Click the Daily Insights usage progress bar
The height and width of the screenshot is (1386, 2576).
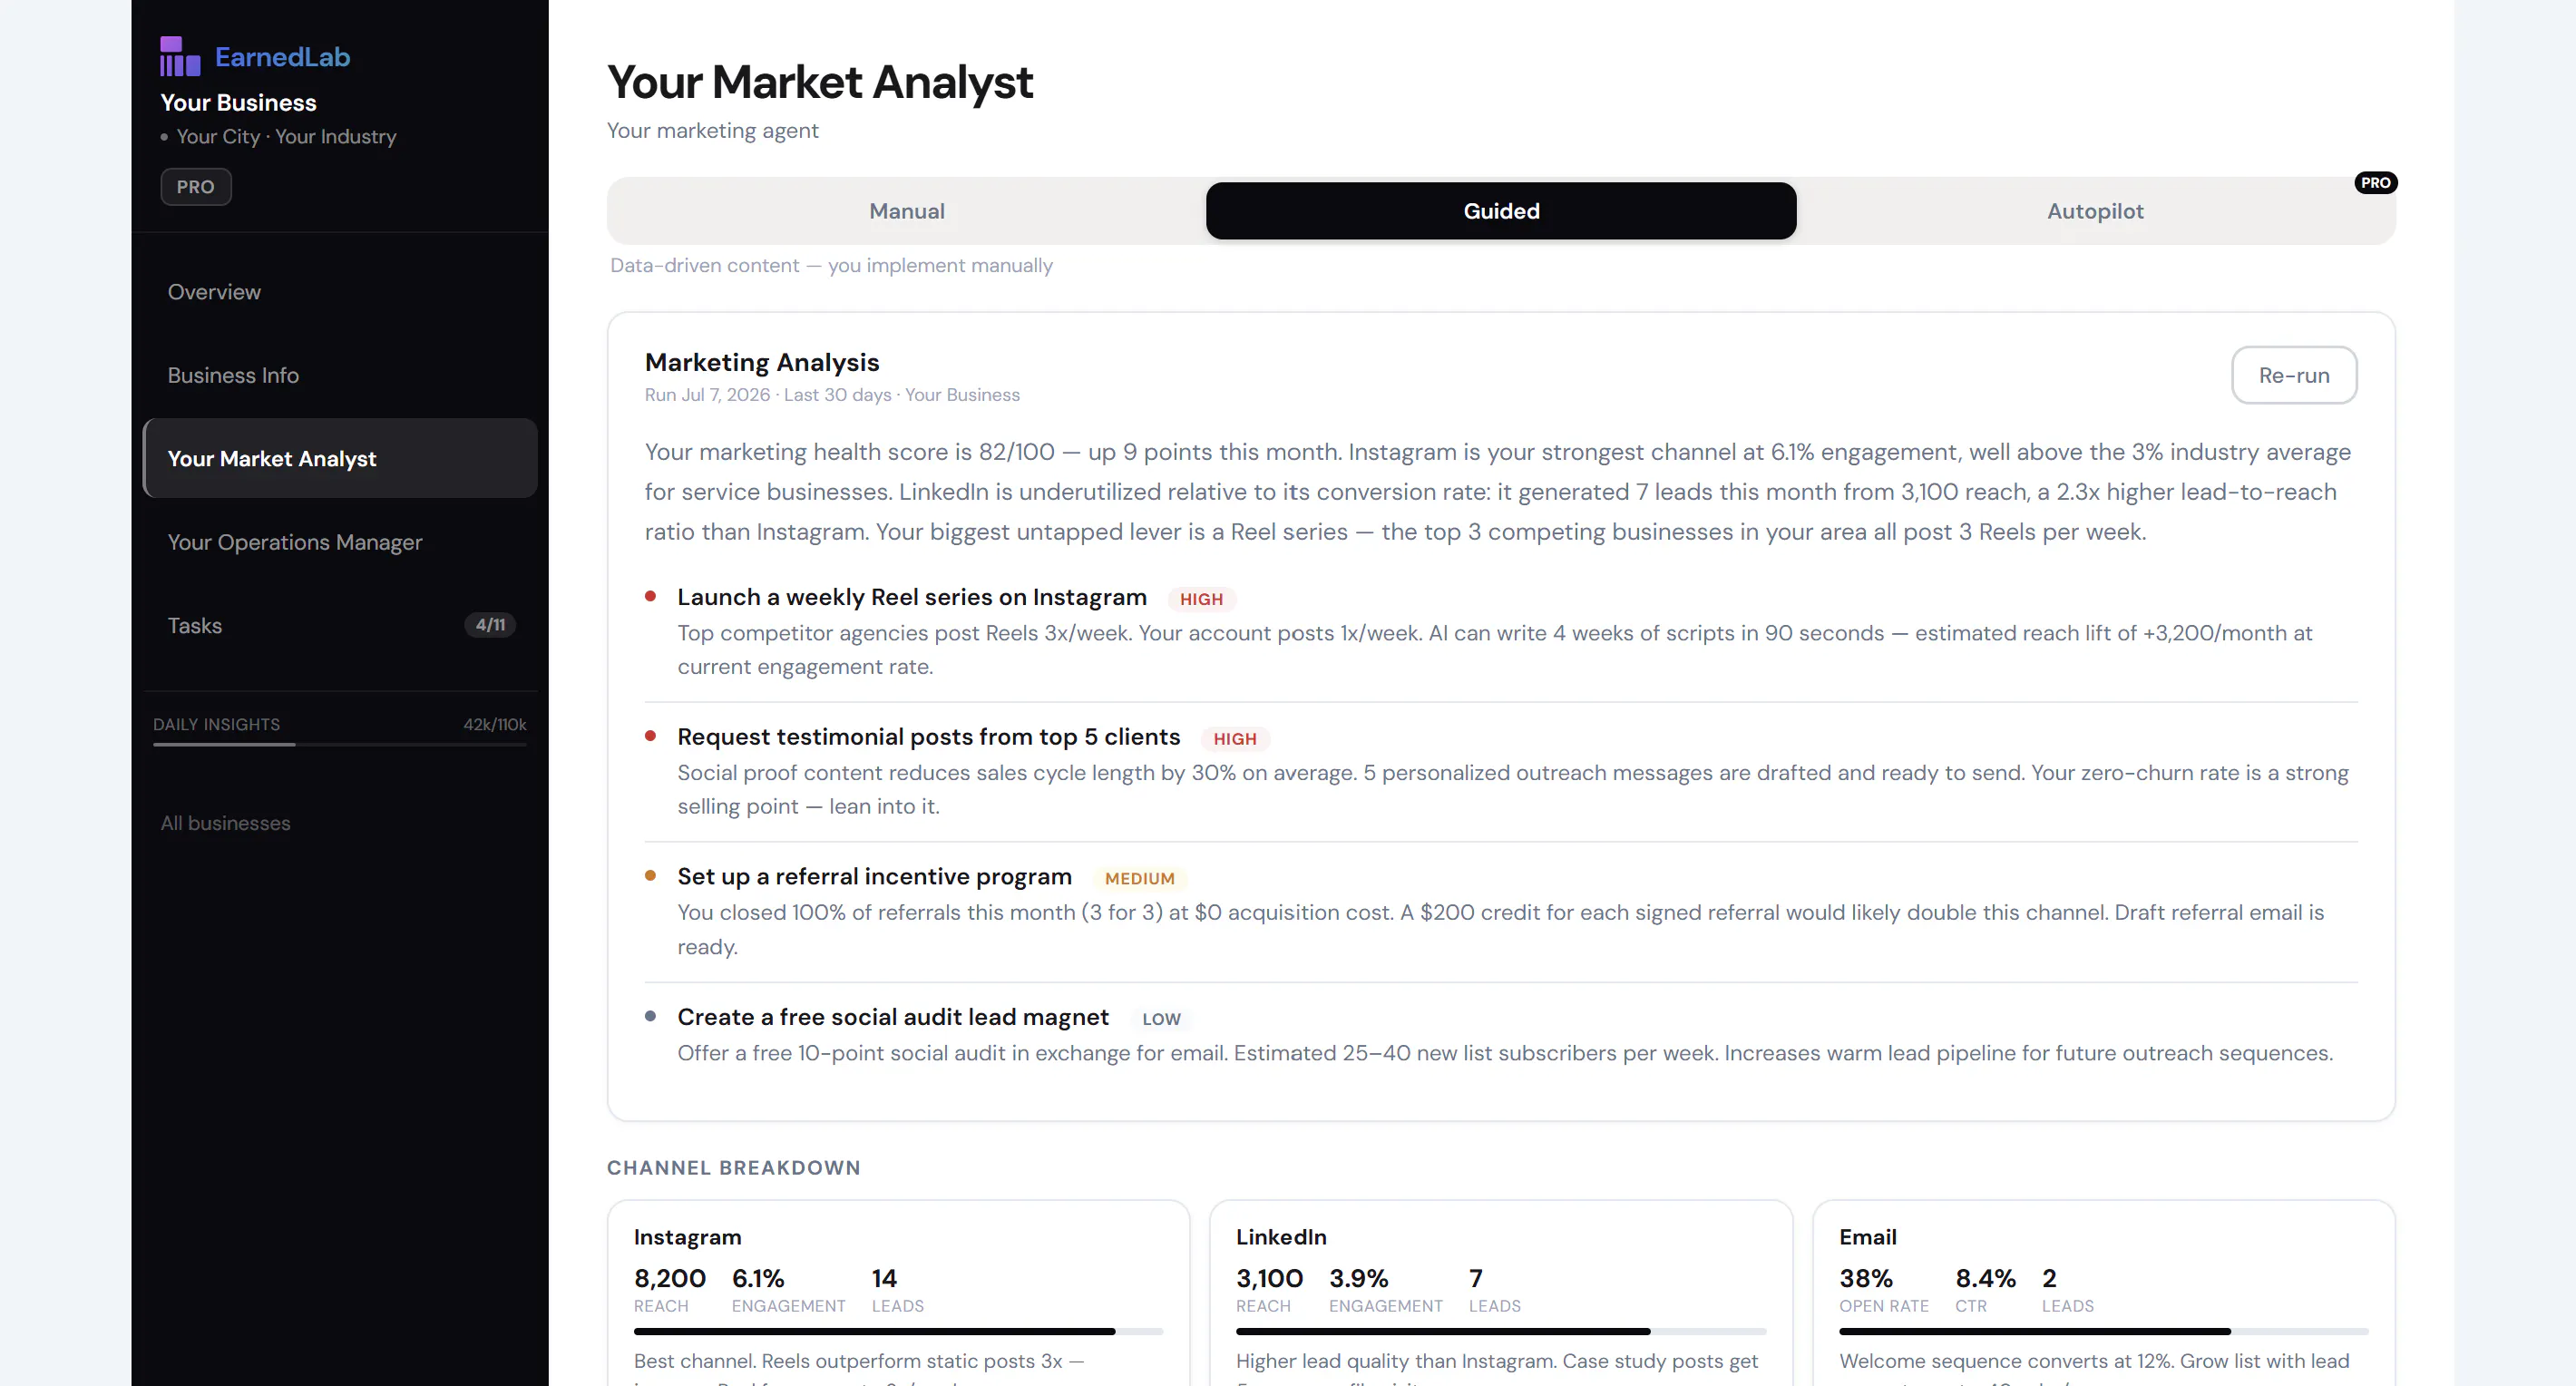(x=340, y=745)
